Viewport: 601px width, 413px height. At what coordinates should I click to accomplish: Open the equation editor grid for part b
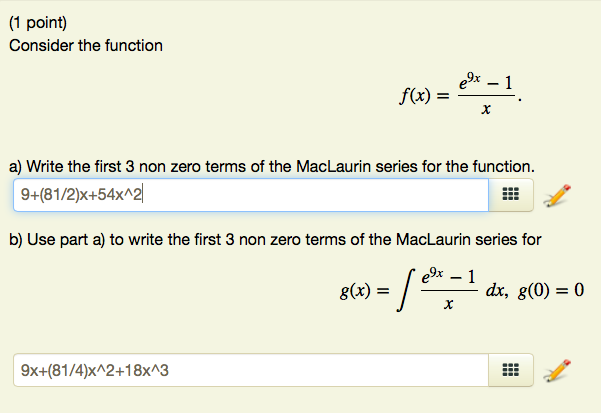[511, 370]
